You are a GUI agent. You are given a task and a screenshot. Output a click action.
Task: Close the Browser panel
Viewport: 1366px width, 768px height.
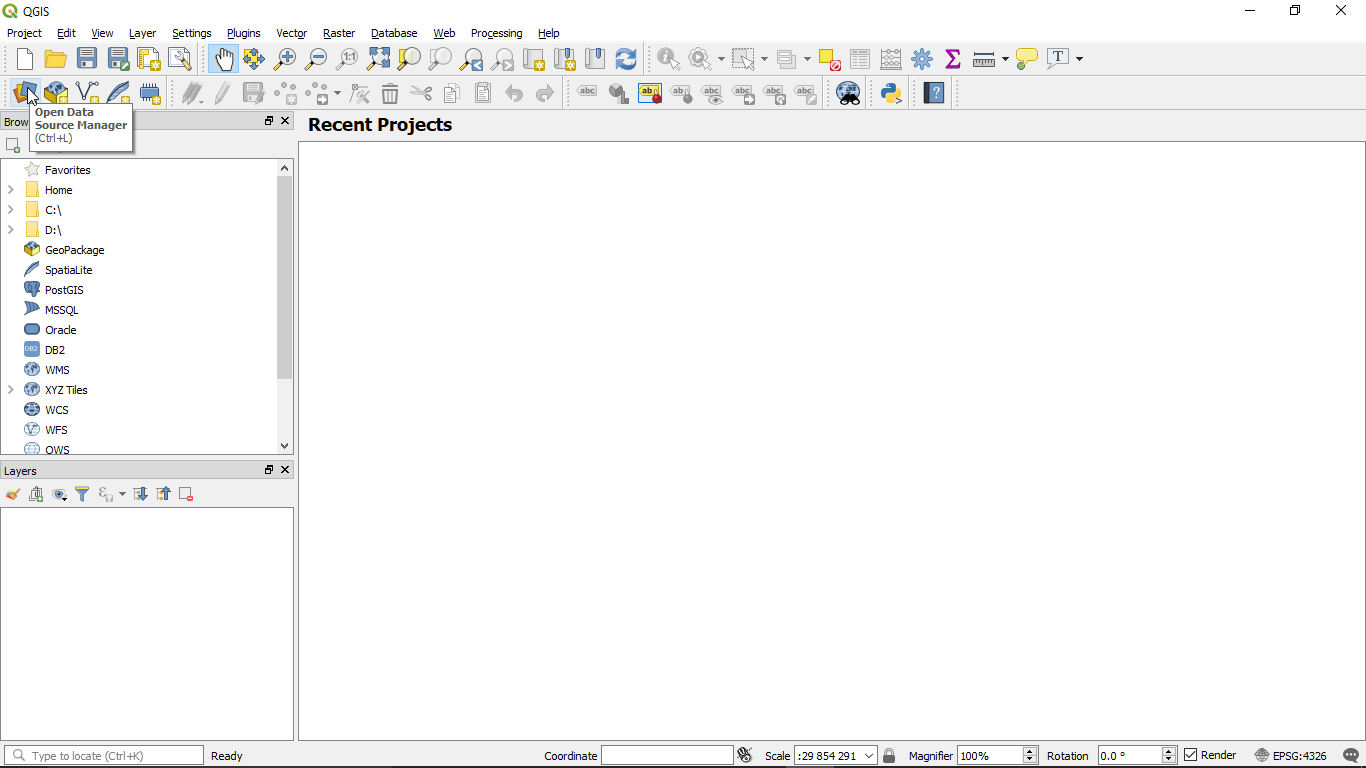[285, 121]
